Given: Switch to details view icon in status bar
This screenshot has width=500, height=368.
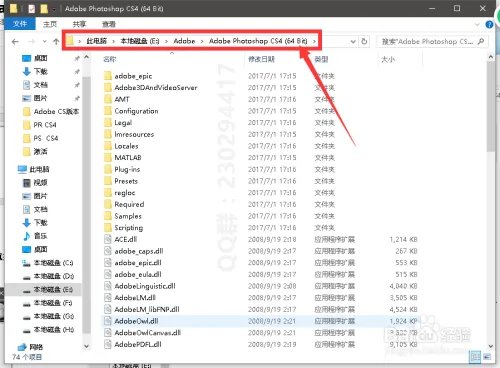Looking at the screenshot, I should pos(475,357).
